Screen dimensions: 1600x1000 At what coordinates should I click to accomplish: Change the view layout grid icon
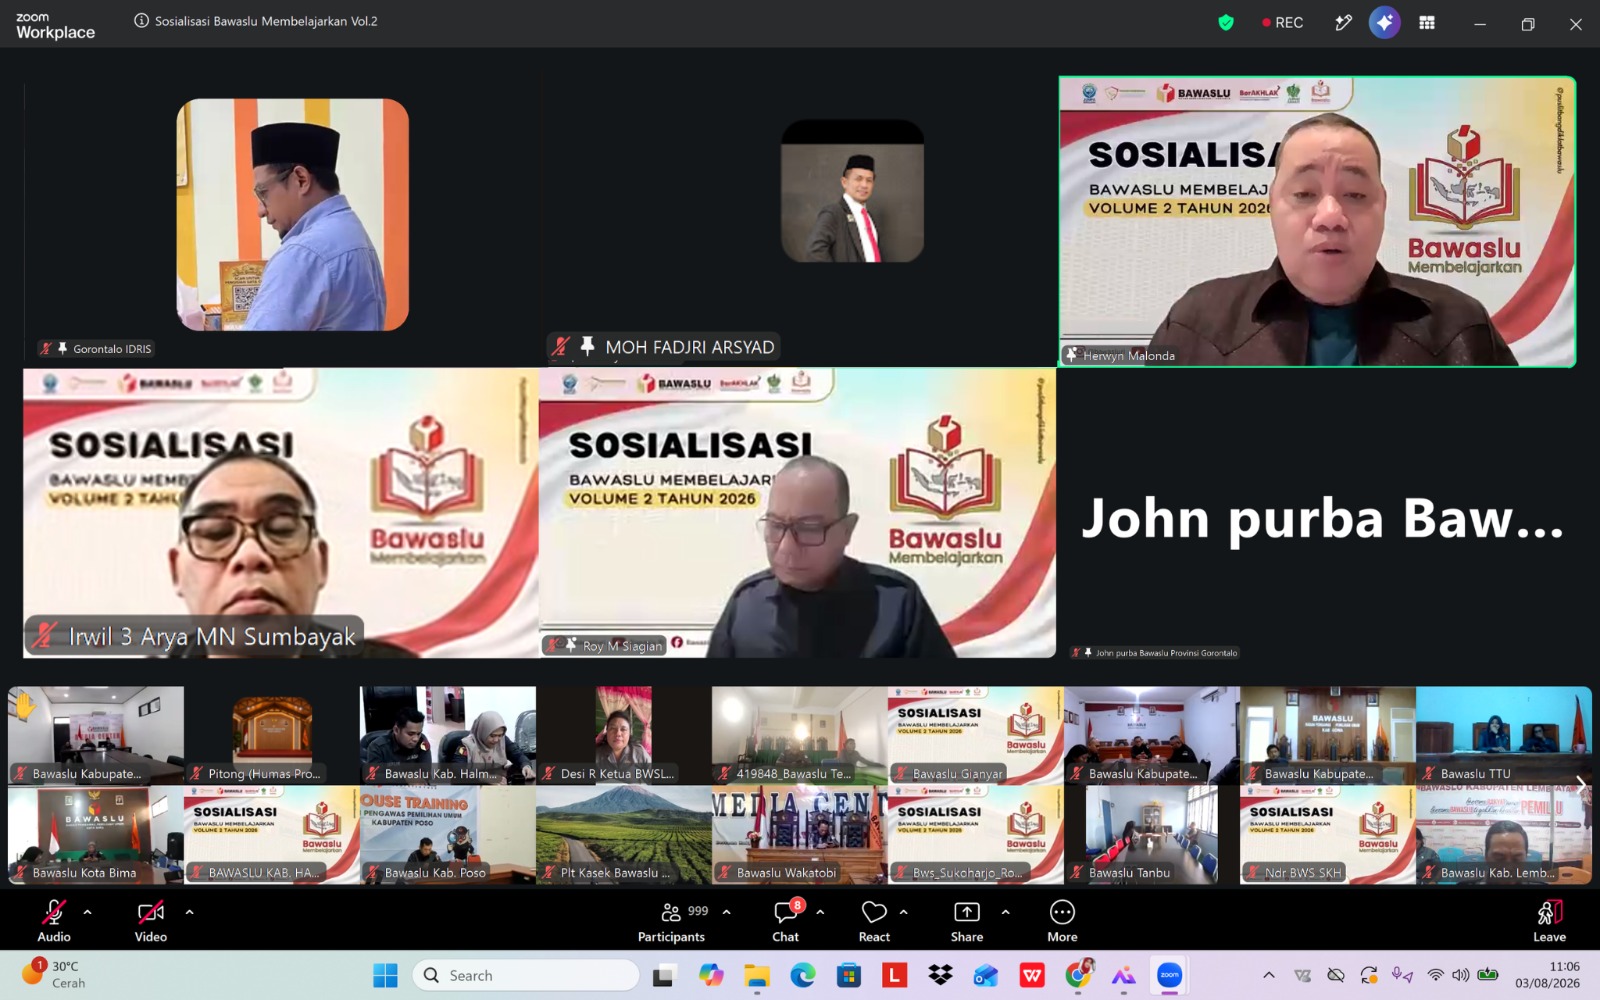click(x=1427, y=22)
